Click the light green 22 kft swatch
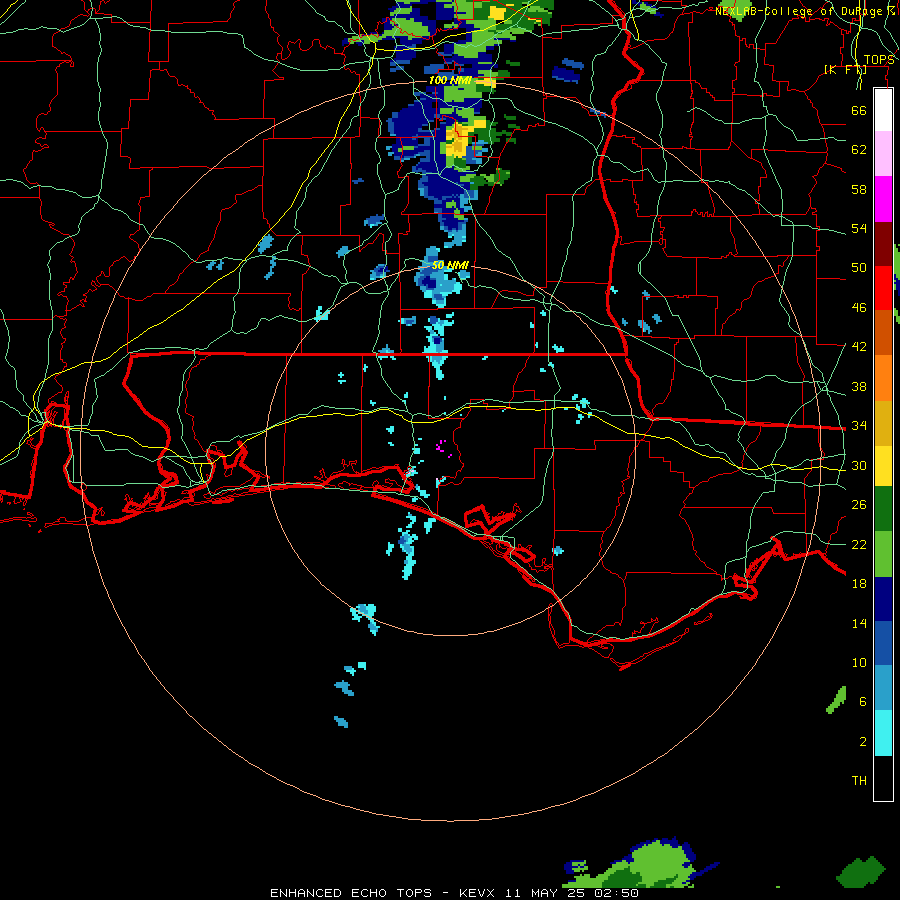This screenshot has height=900, width=900. click(883, 553)
